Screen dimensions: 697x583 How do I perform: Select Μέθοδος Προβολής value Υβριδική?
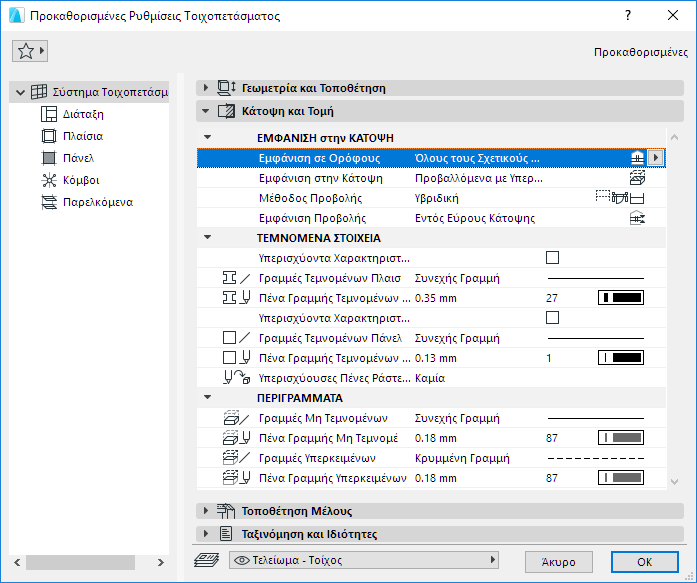[x=437, y=198]
